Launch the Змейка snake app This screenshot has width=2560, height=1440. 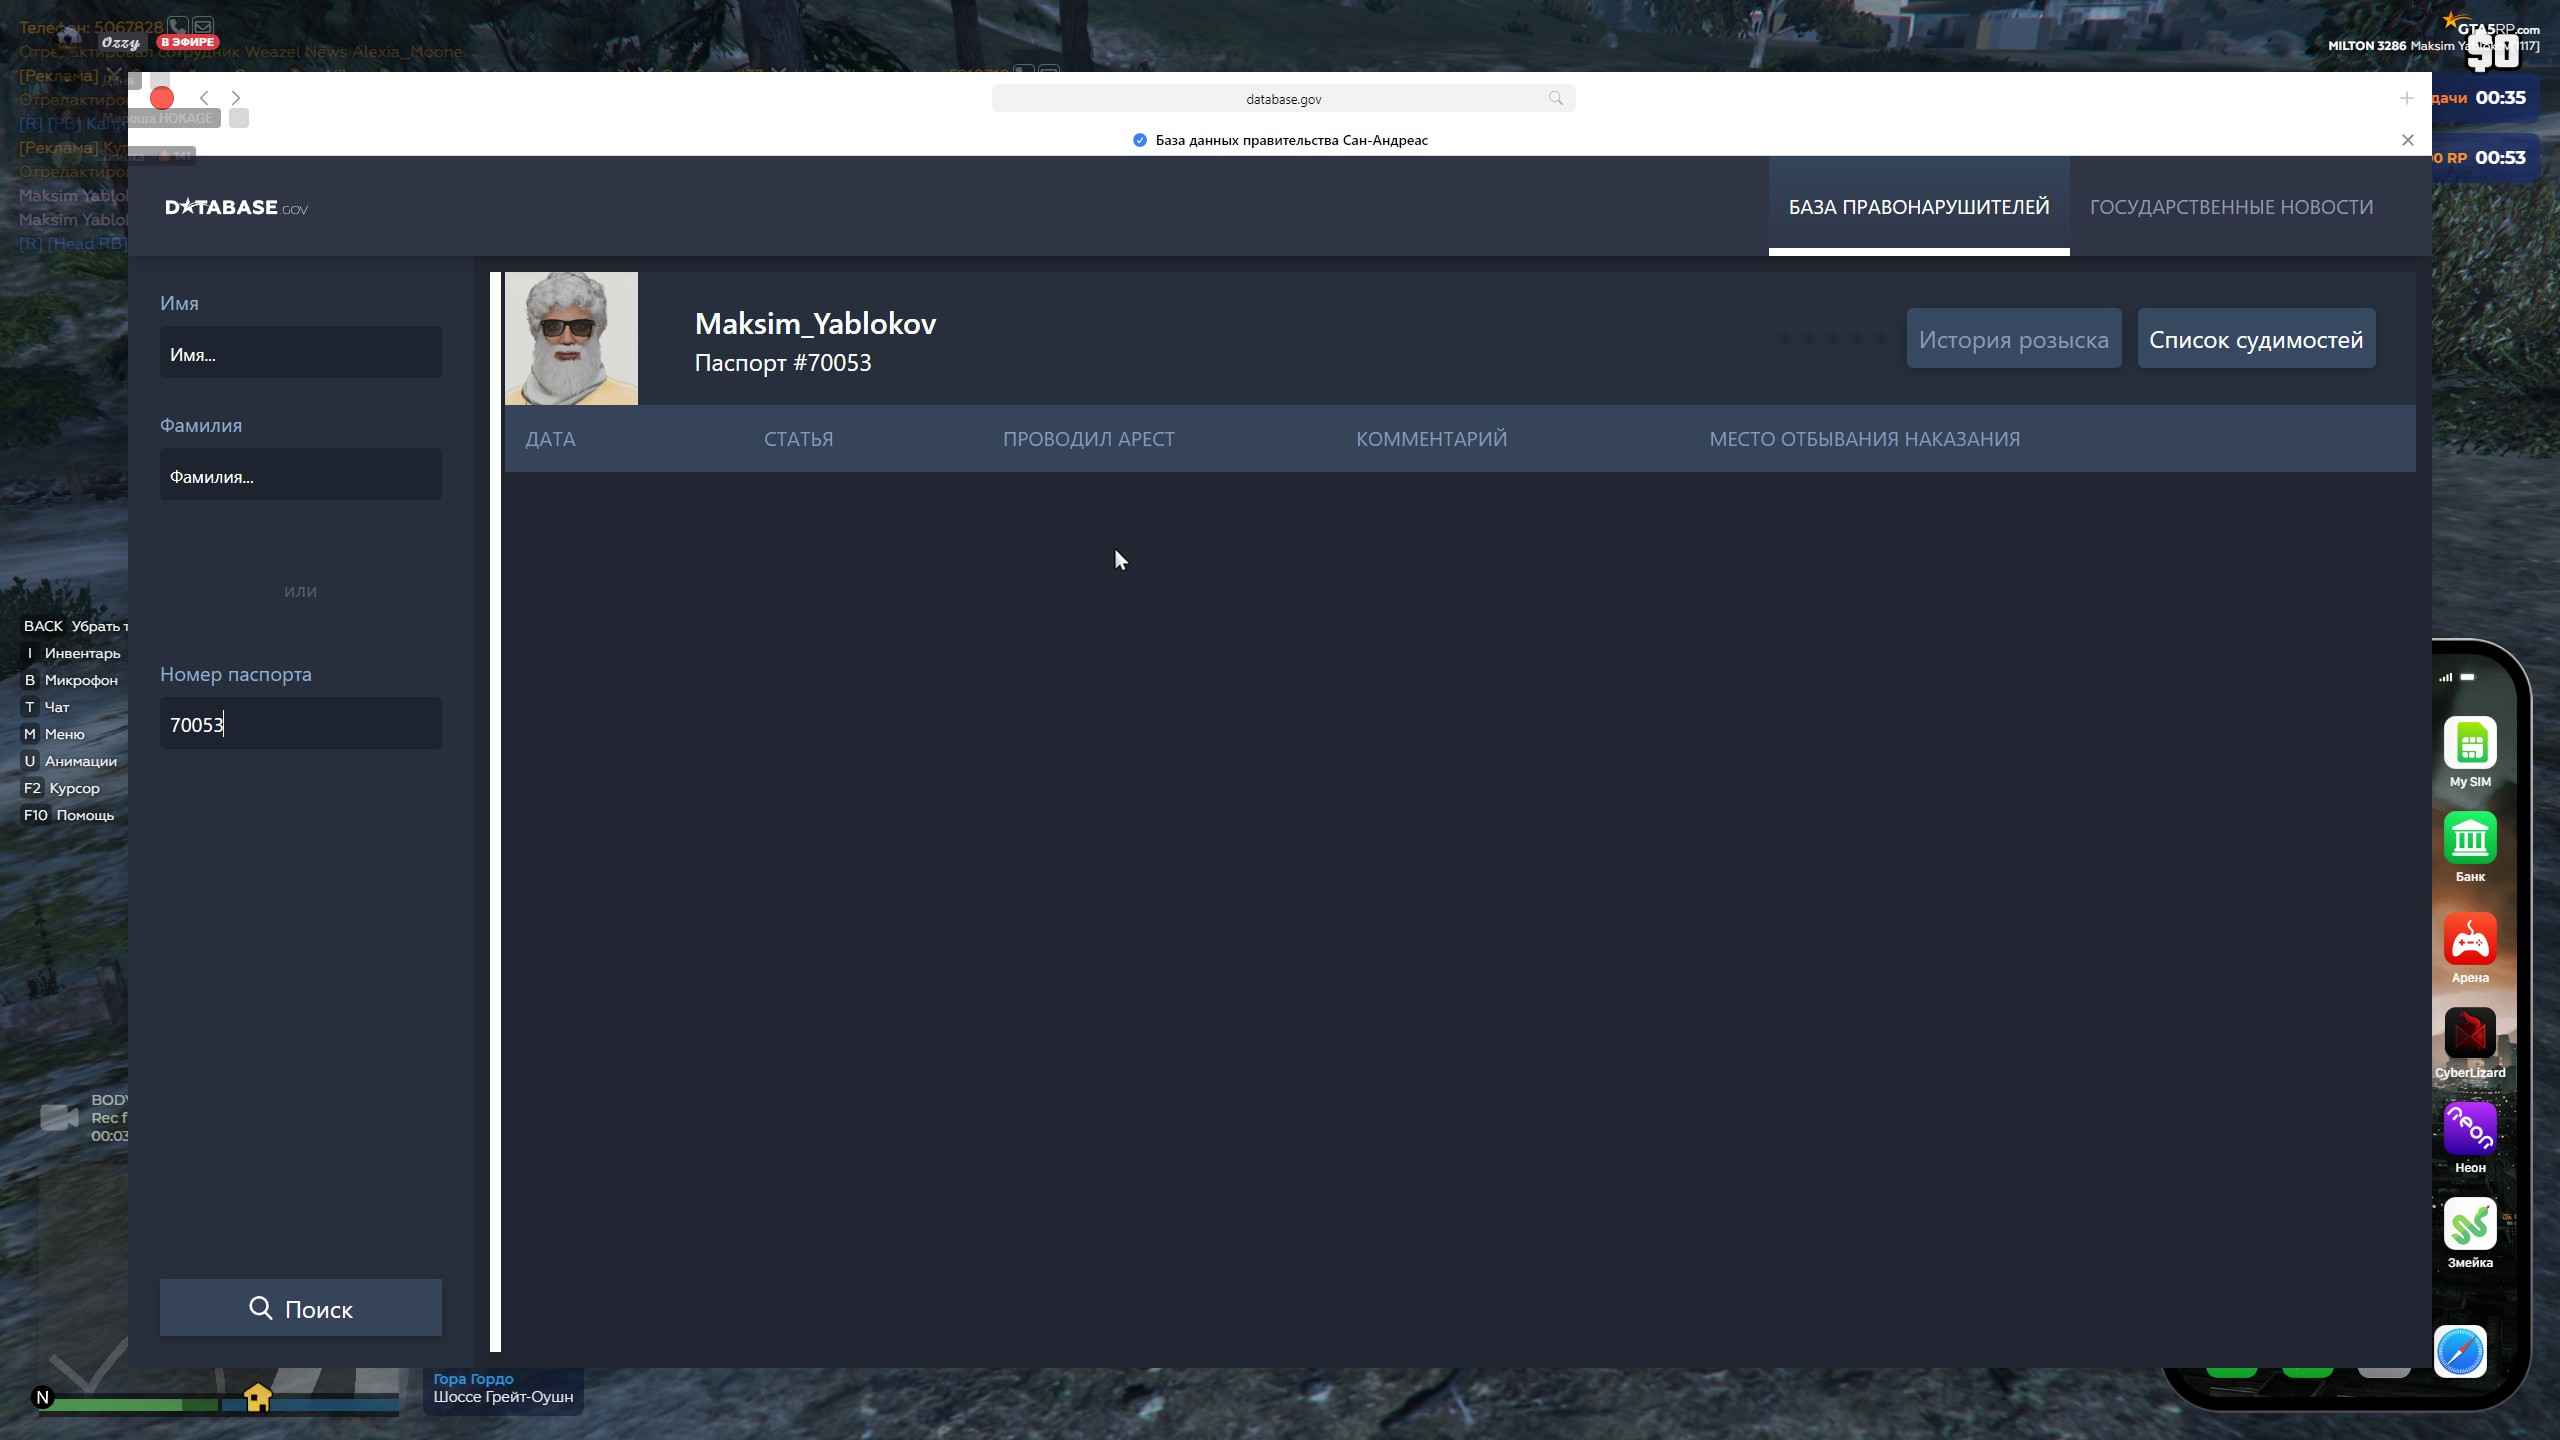click(x=2469, y=1223)
